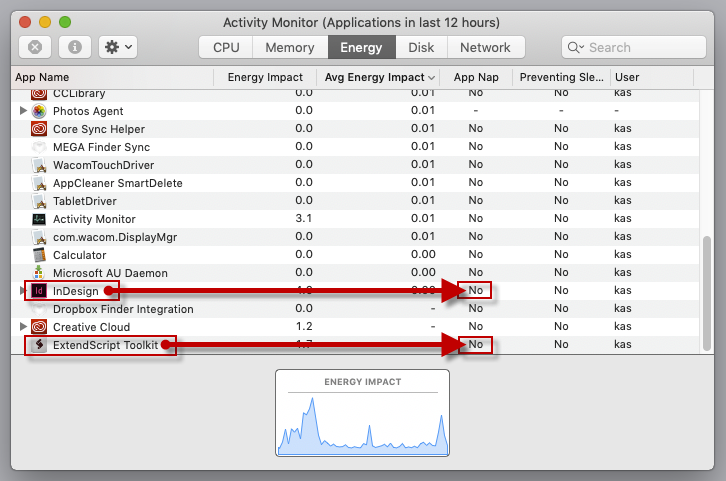Select the Creative Cloud process name

(x=91, y=327)
